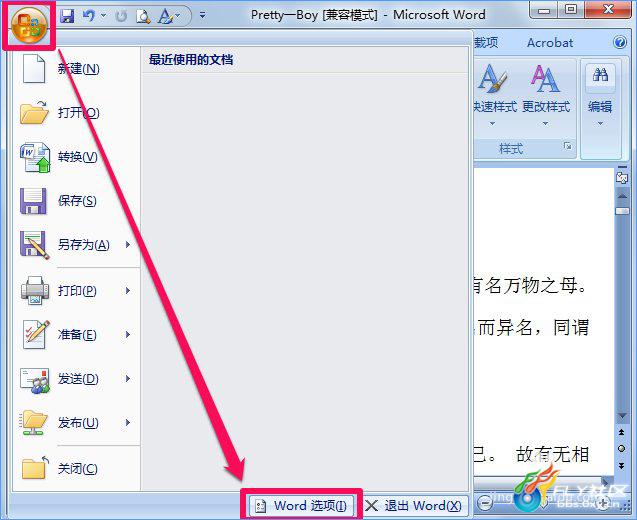Click the Select Browse Object circle button
Viewport: 637px width, 520px height.
click(622, 448)
